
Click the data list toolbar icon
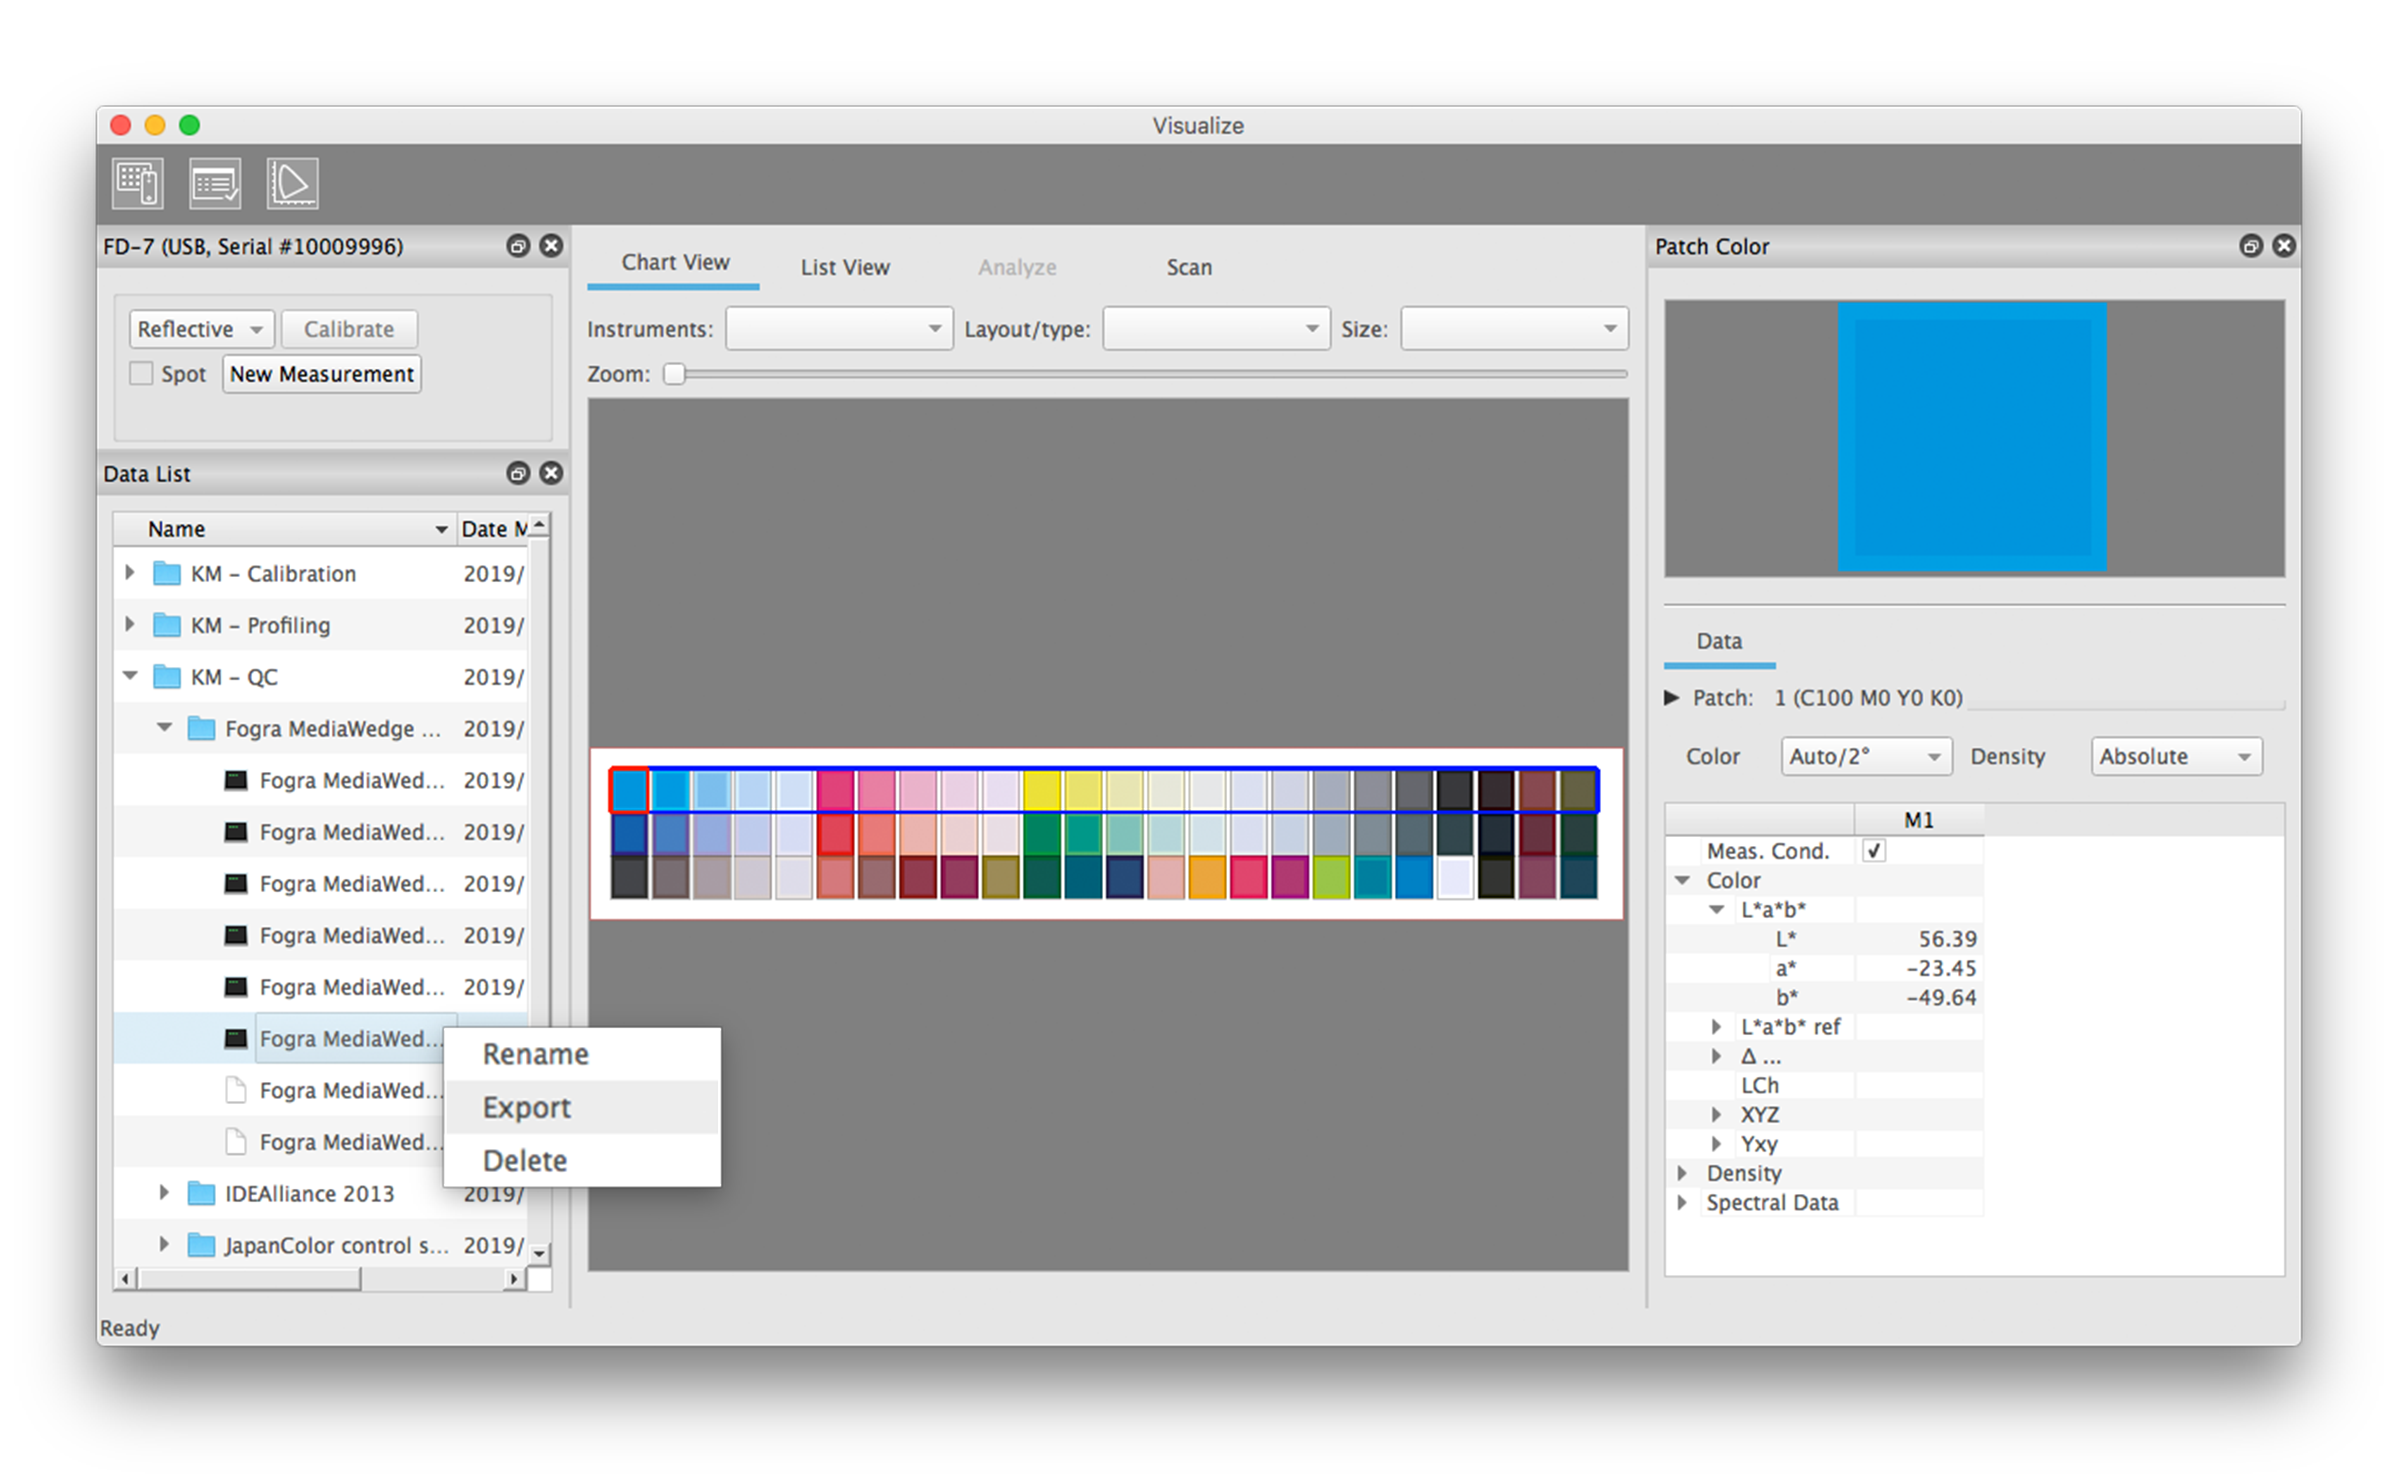[x=215, y=183]
